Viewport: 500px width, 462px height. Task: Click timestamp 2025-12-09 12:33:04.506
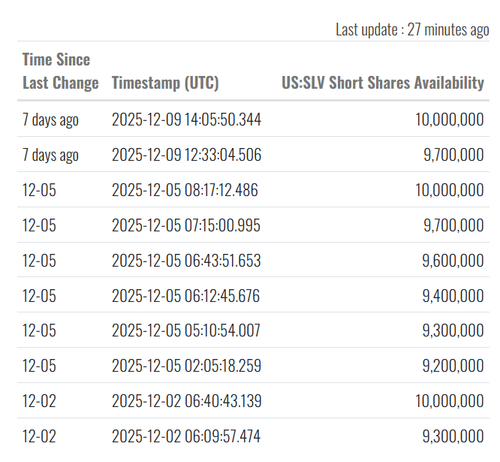[x=186, y=155]
